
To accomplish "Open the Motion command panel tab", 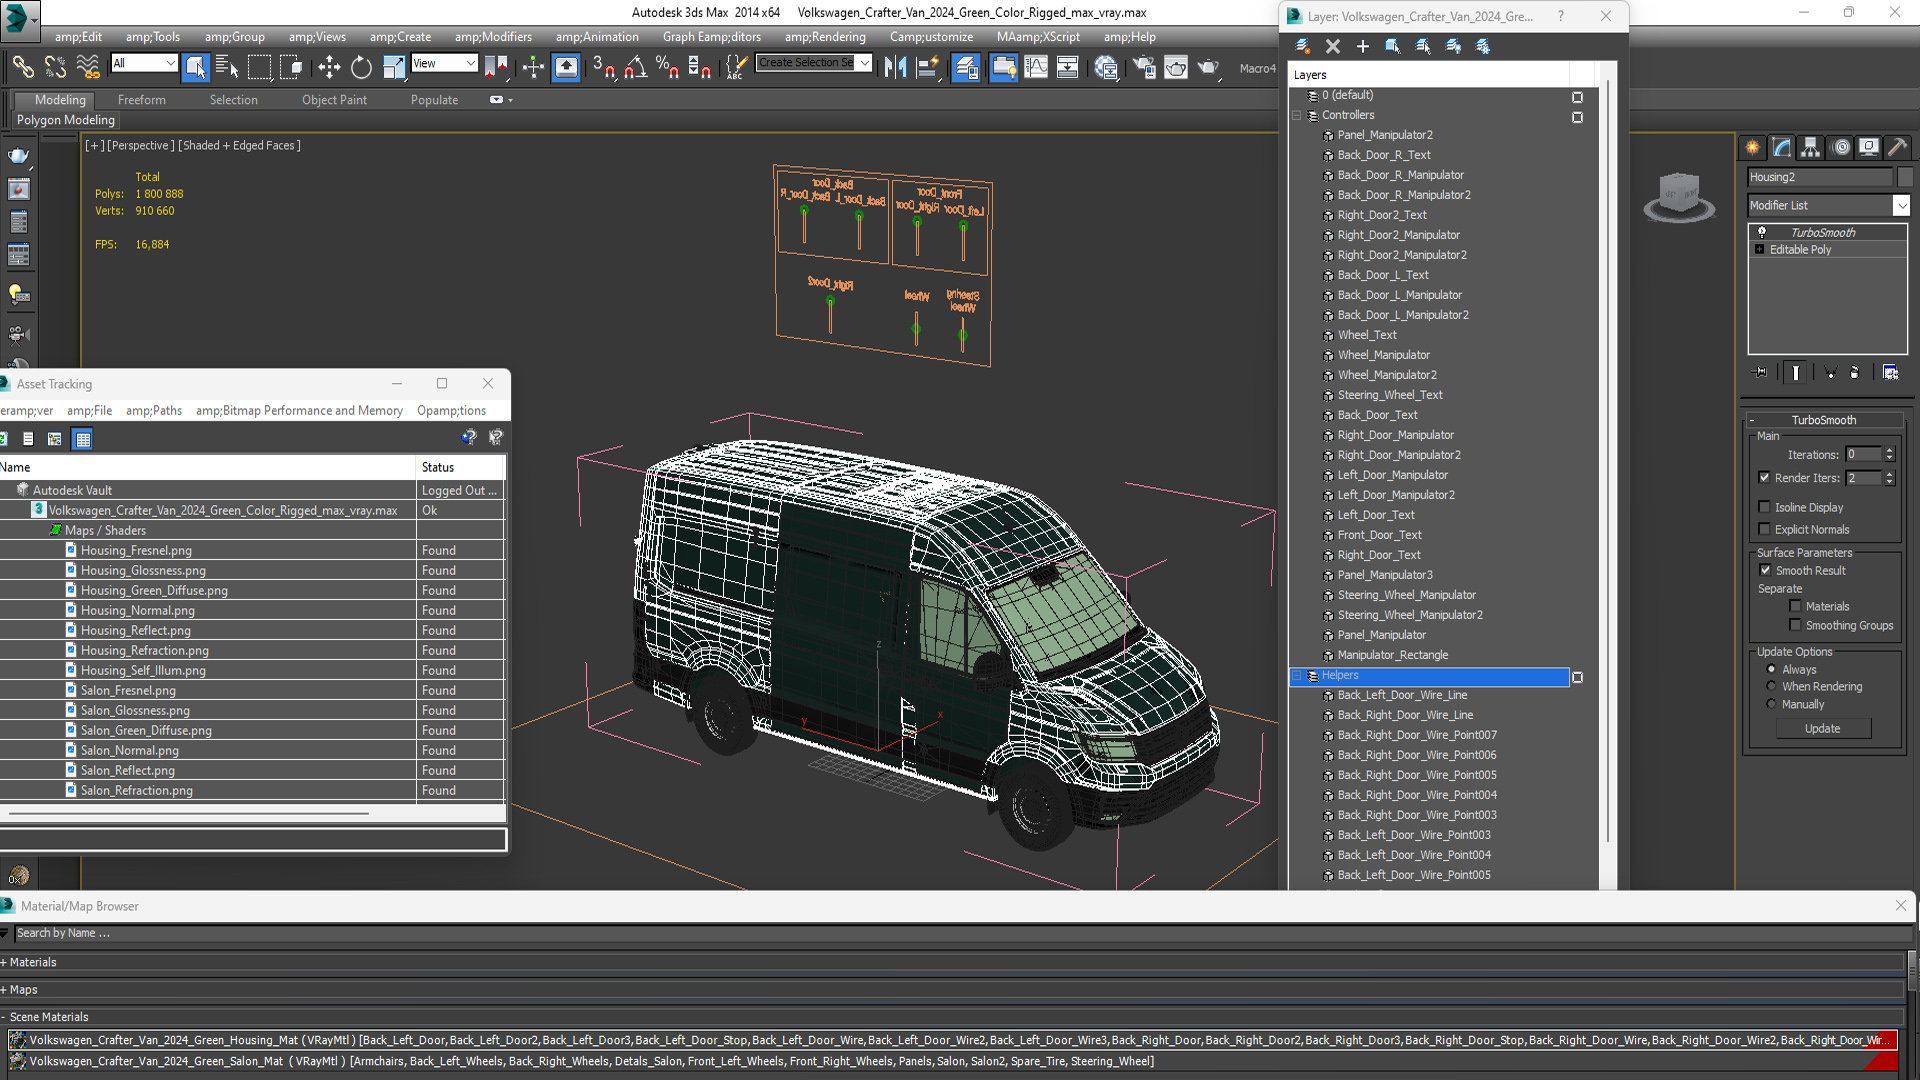I will click(1841, 147).
